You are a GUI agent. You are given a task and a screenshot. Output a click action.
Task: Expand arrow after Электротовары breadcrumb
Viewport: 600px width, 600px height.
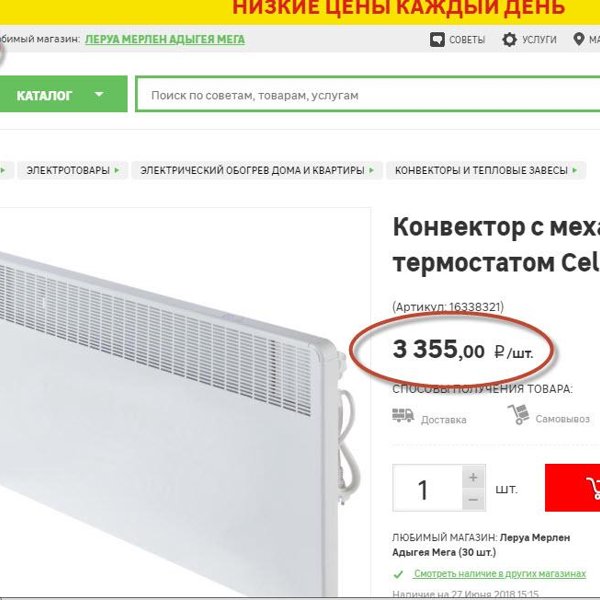117,170
